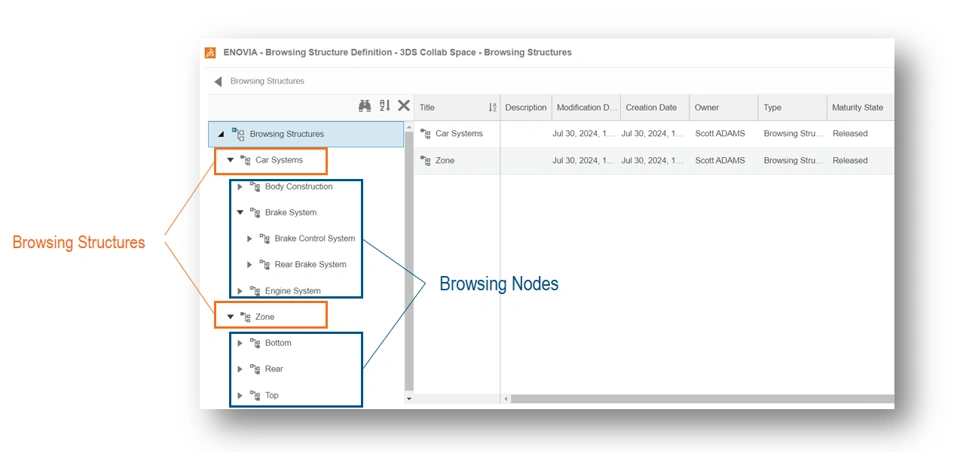
Task: Select Zone label in the tree
Action: pos(264,317)
